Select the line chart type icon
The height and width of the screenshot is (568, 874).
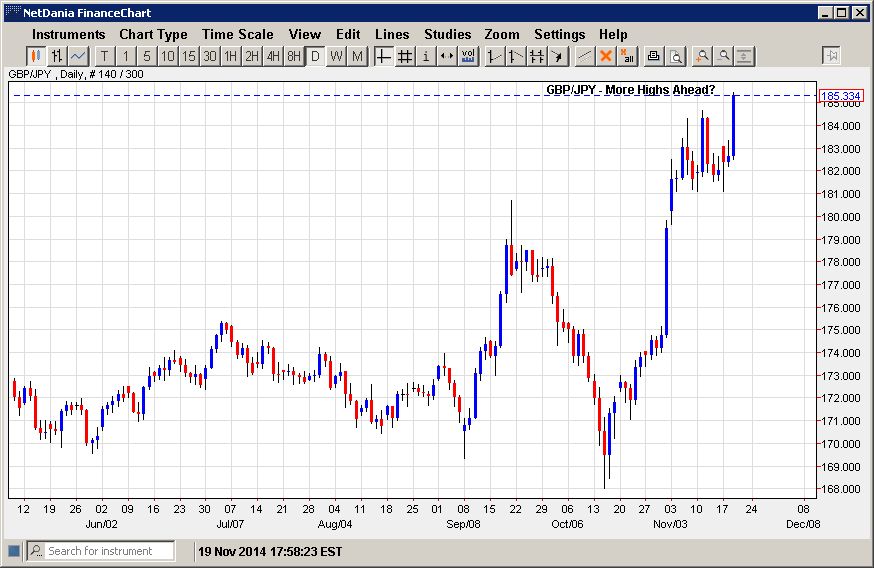tap(78, 56)
